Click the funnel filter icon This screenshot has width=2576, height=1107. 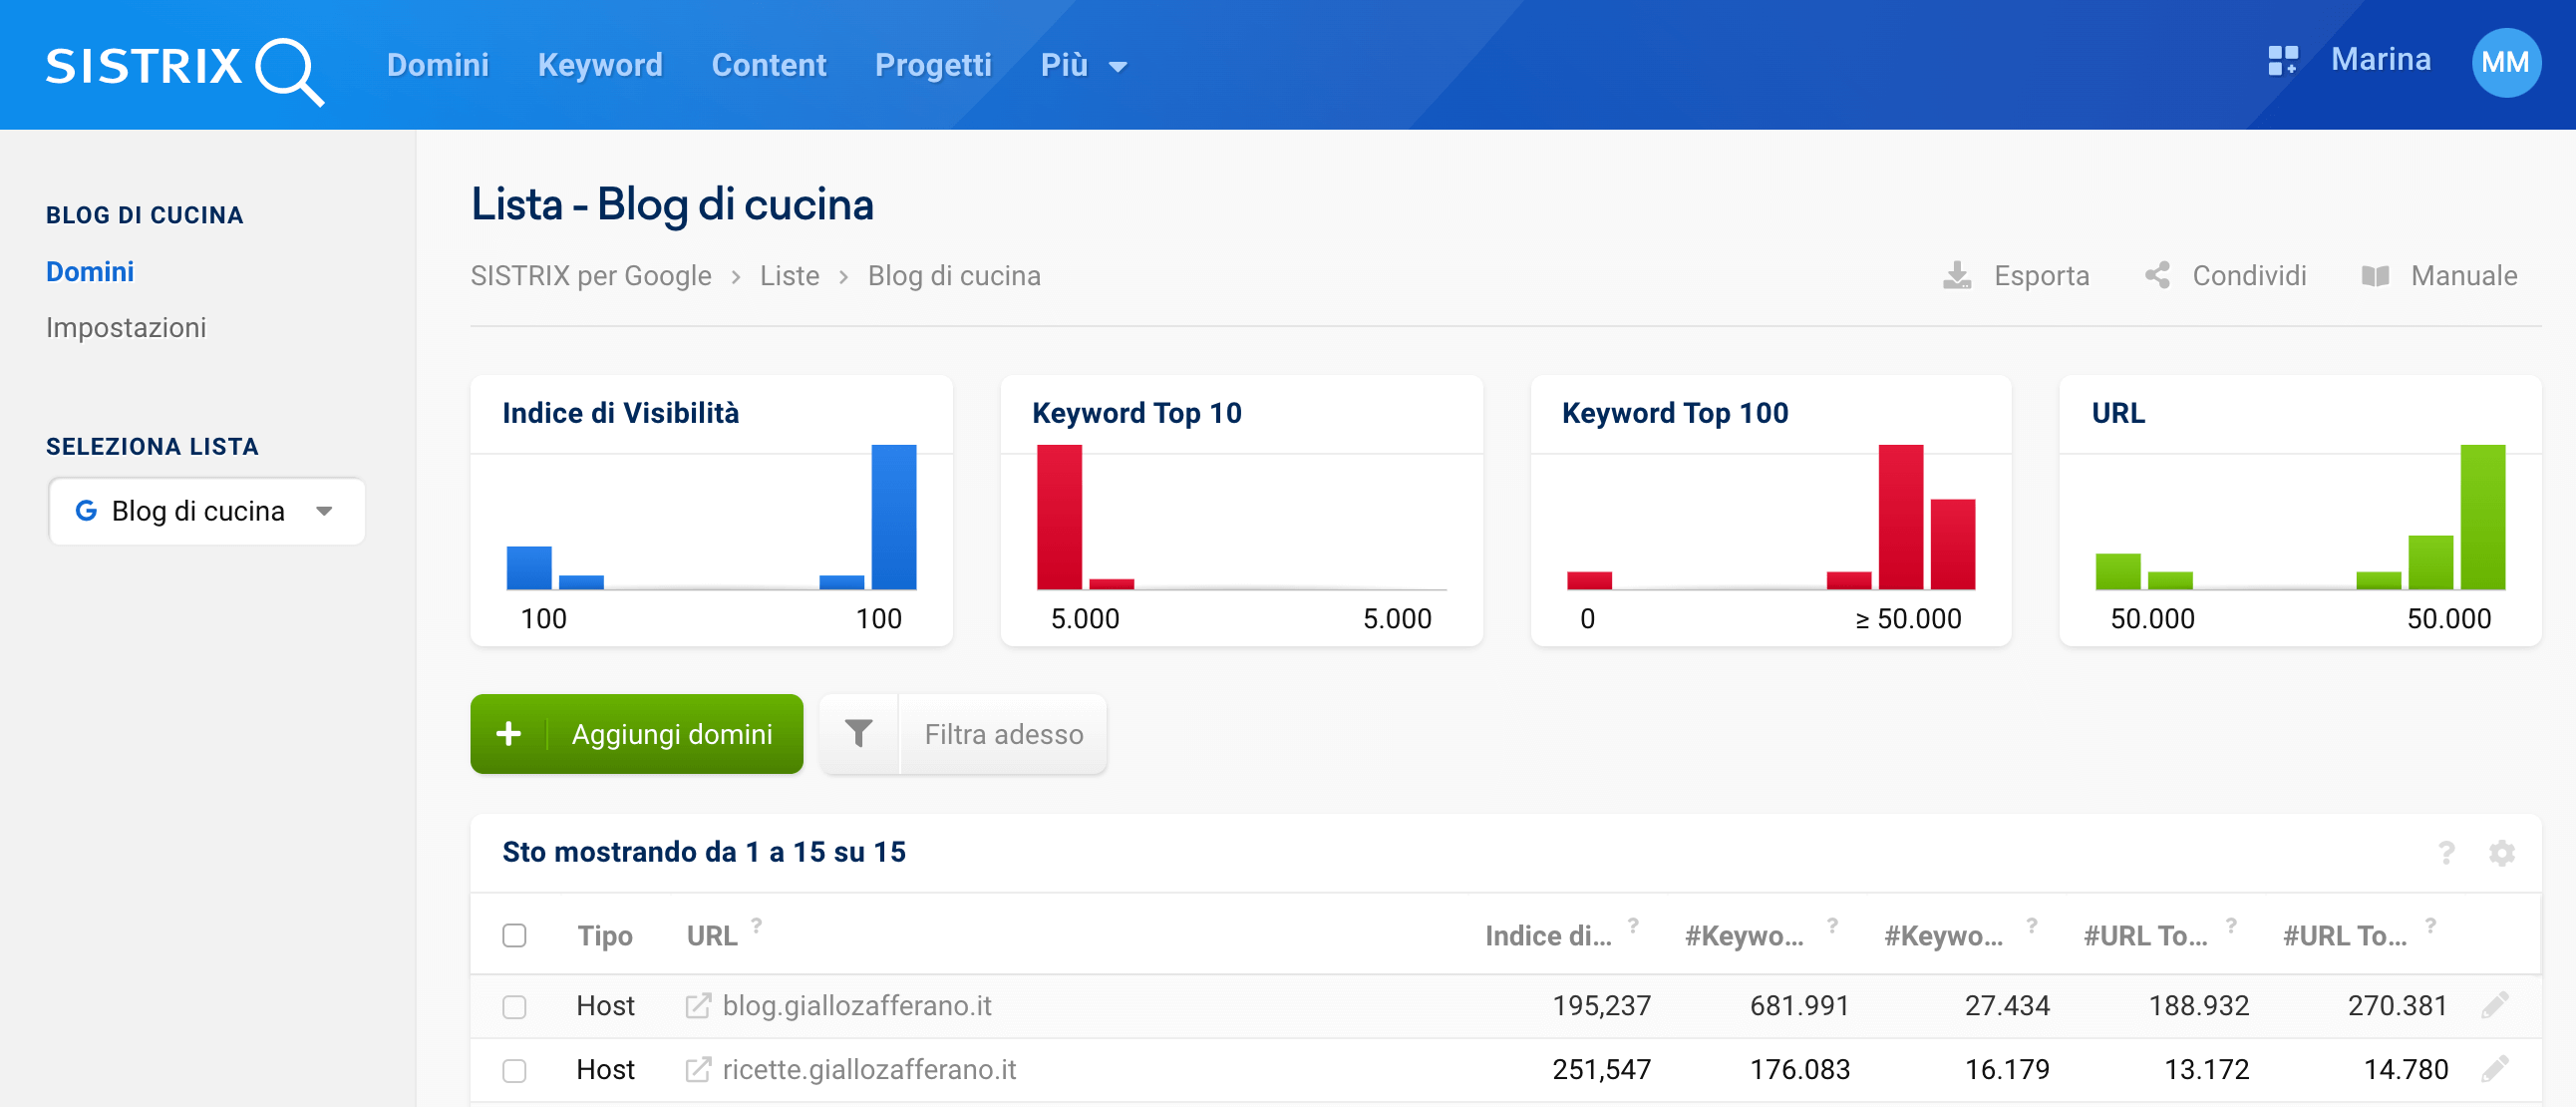pos(858,733)
